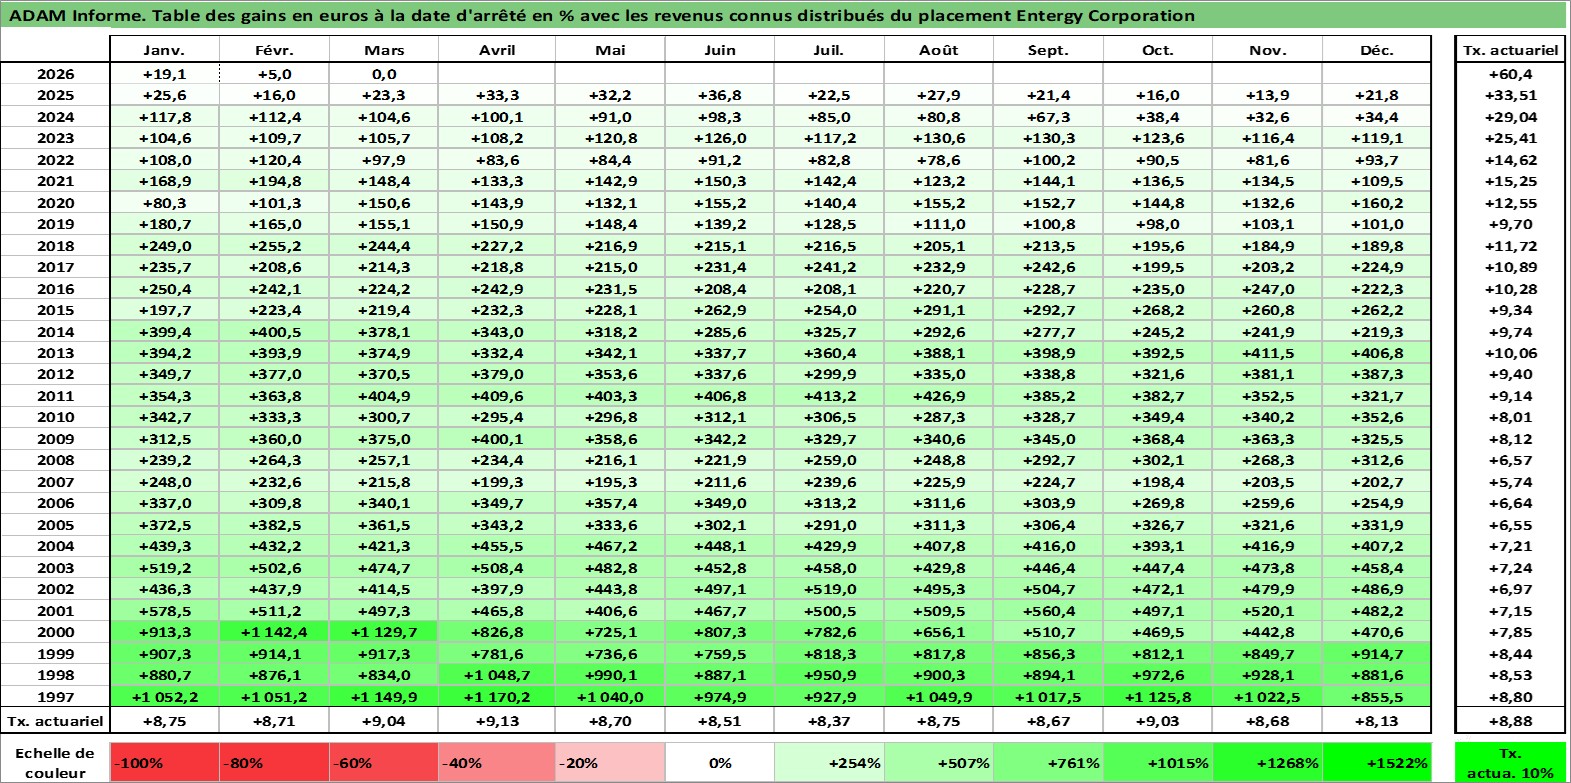
Task: Select the 2000 row label
Action: [x=55, y=632]
